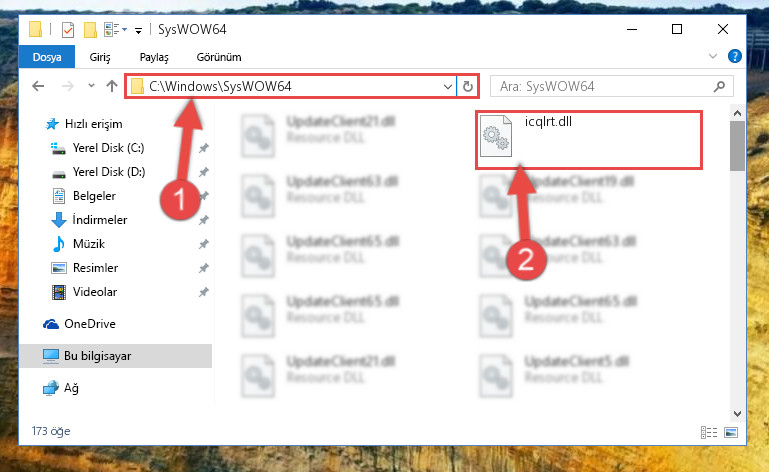Switch to details view layout icon

pos(709,432)
